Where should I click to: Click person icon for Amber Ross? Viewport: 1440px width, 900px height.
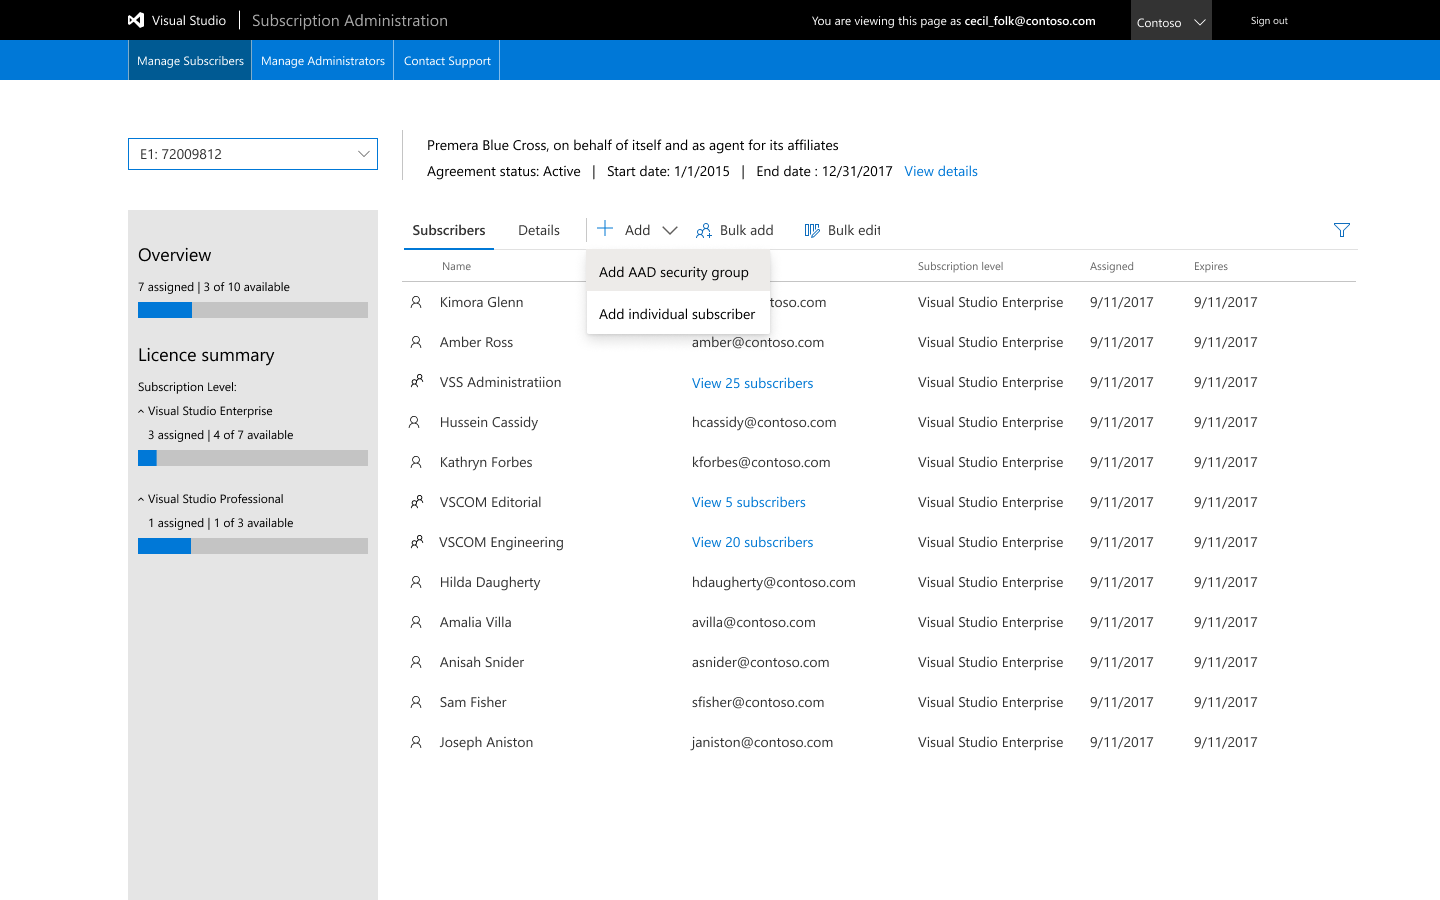(416, 342)
